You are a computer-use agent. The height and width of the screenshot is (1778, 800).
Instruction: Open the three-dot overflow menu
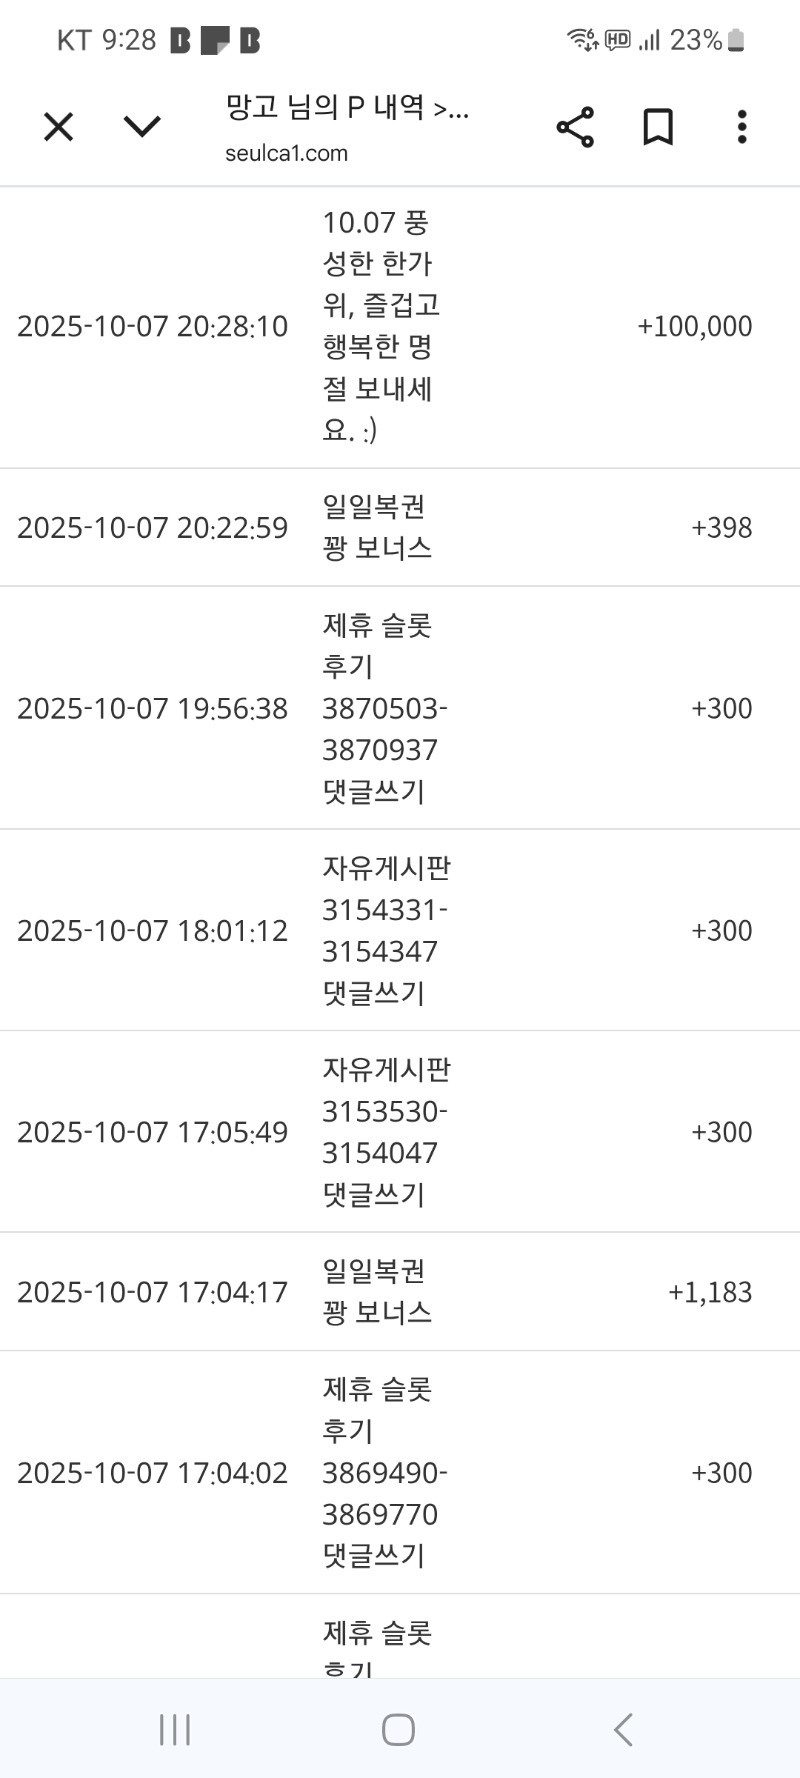pos(741,127)
